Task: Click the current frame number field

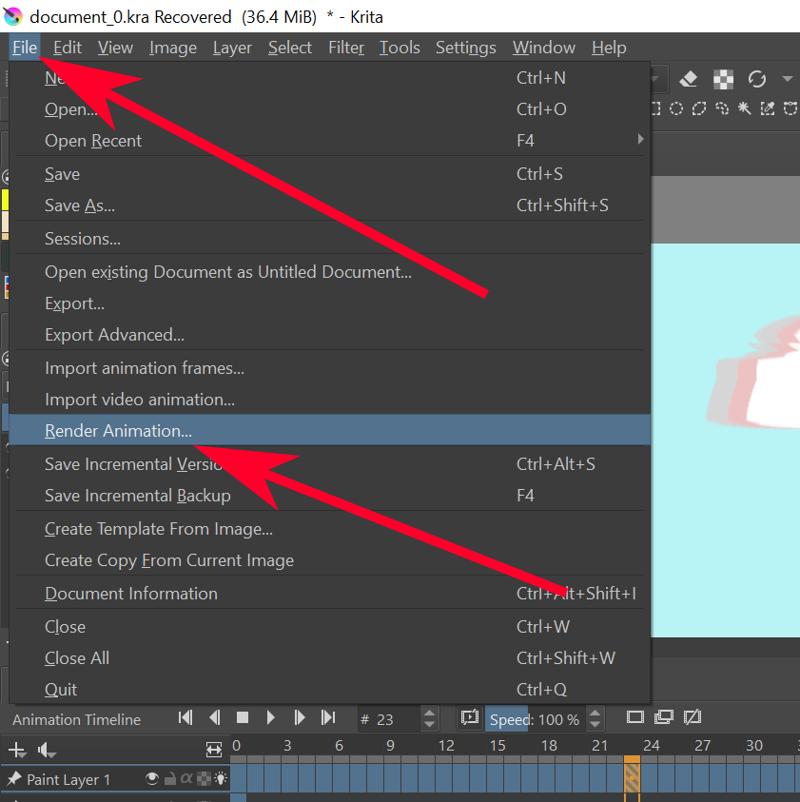Action: coord(390,717)
